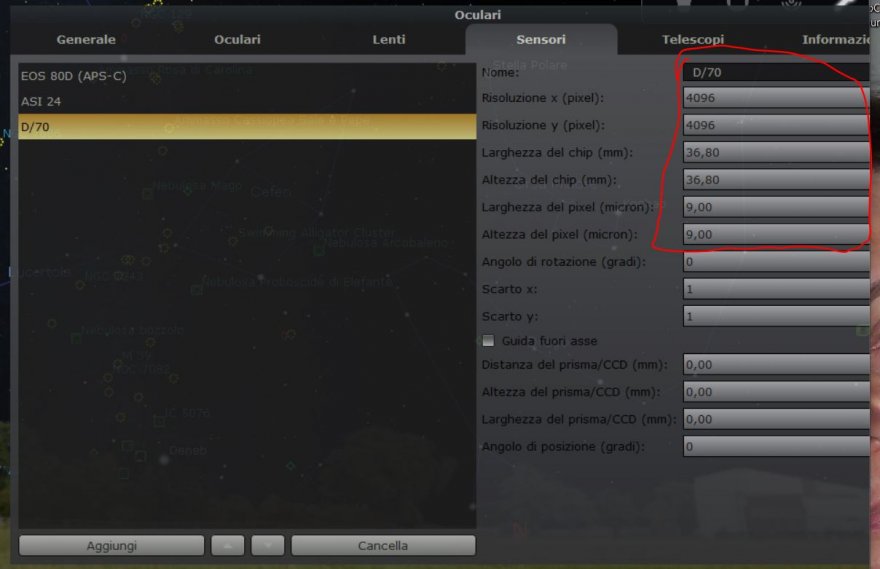
Task: Move selected sensor up with arrow button
Action: 227,545
